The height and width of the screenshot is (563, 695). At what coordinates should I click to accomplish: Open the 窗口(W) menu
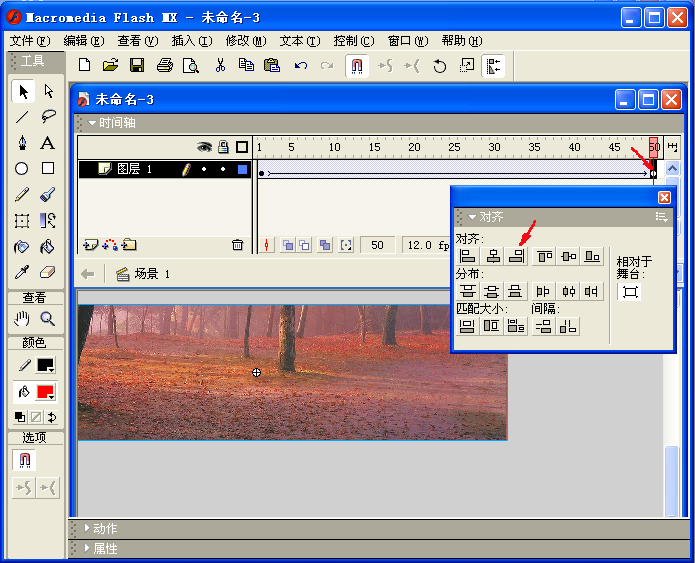pos(408,41)
